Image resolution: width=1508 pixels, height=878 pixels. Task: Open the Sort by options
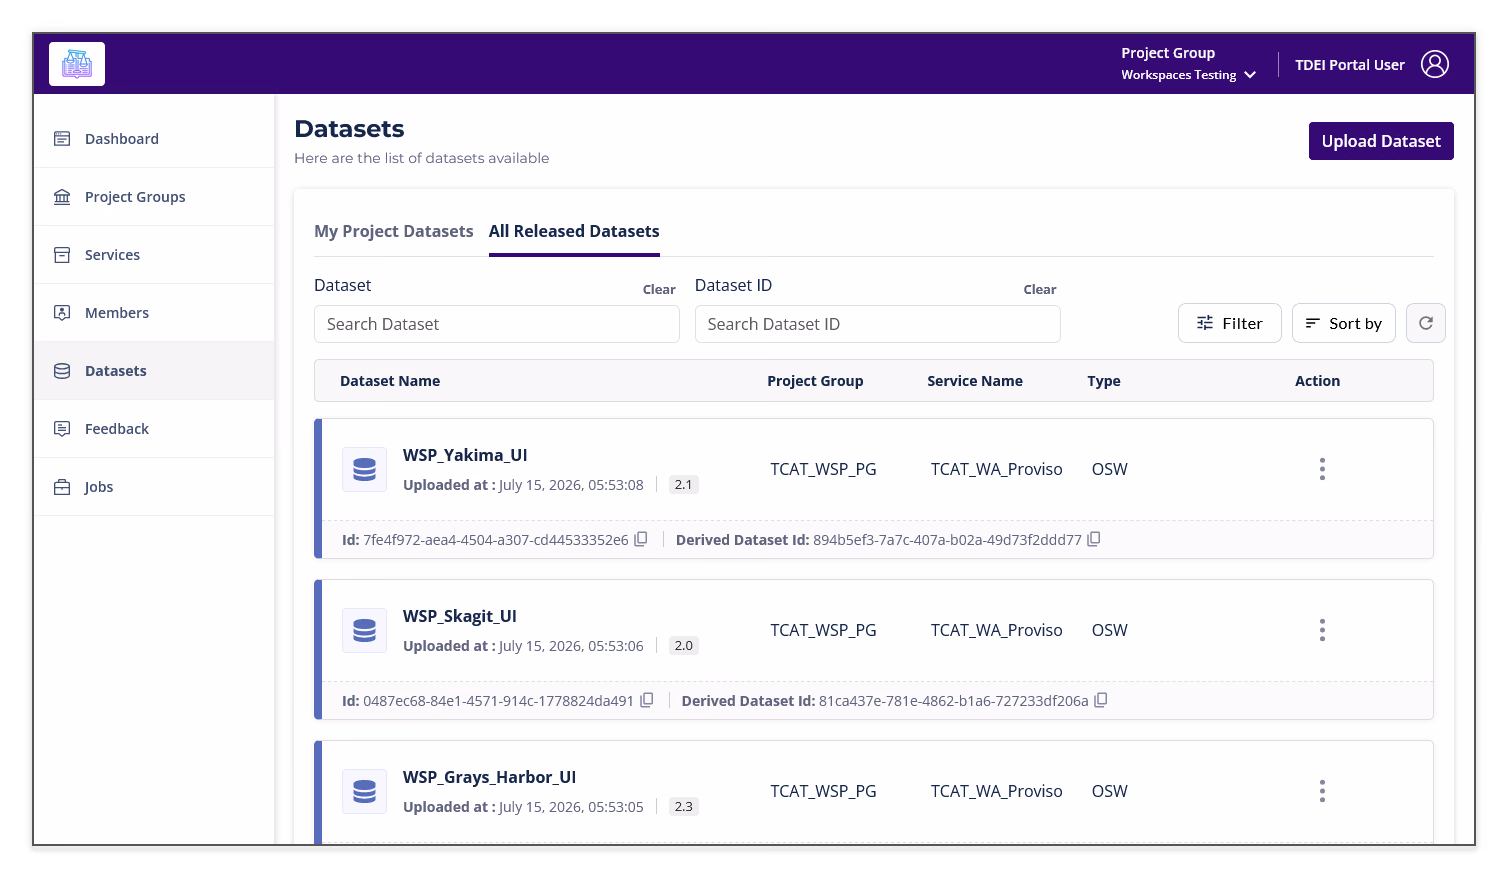1343,323
